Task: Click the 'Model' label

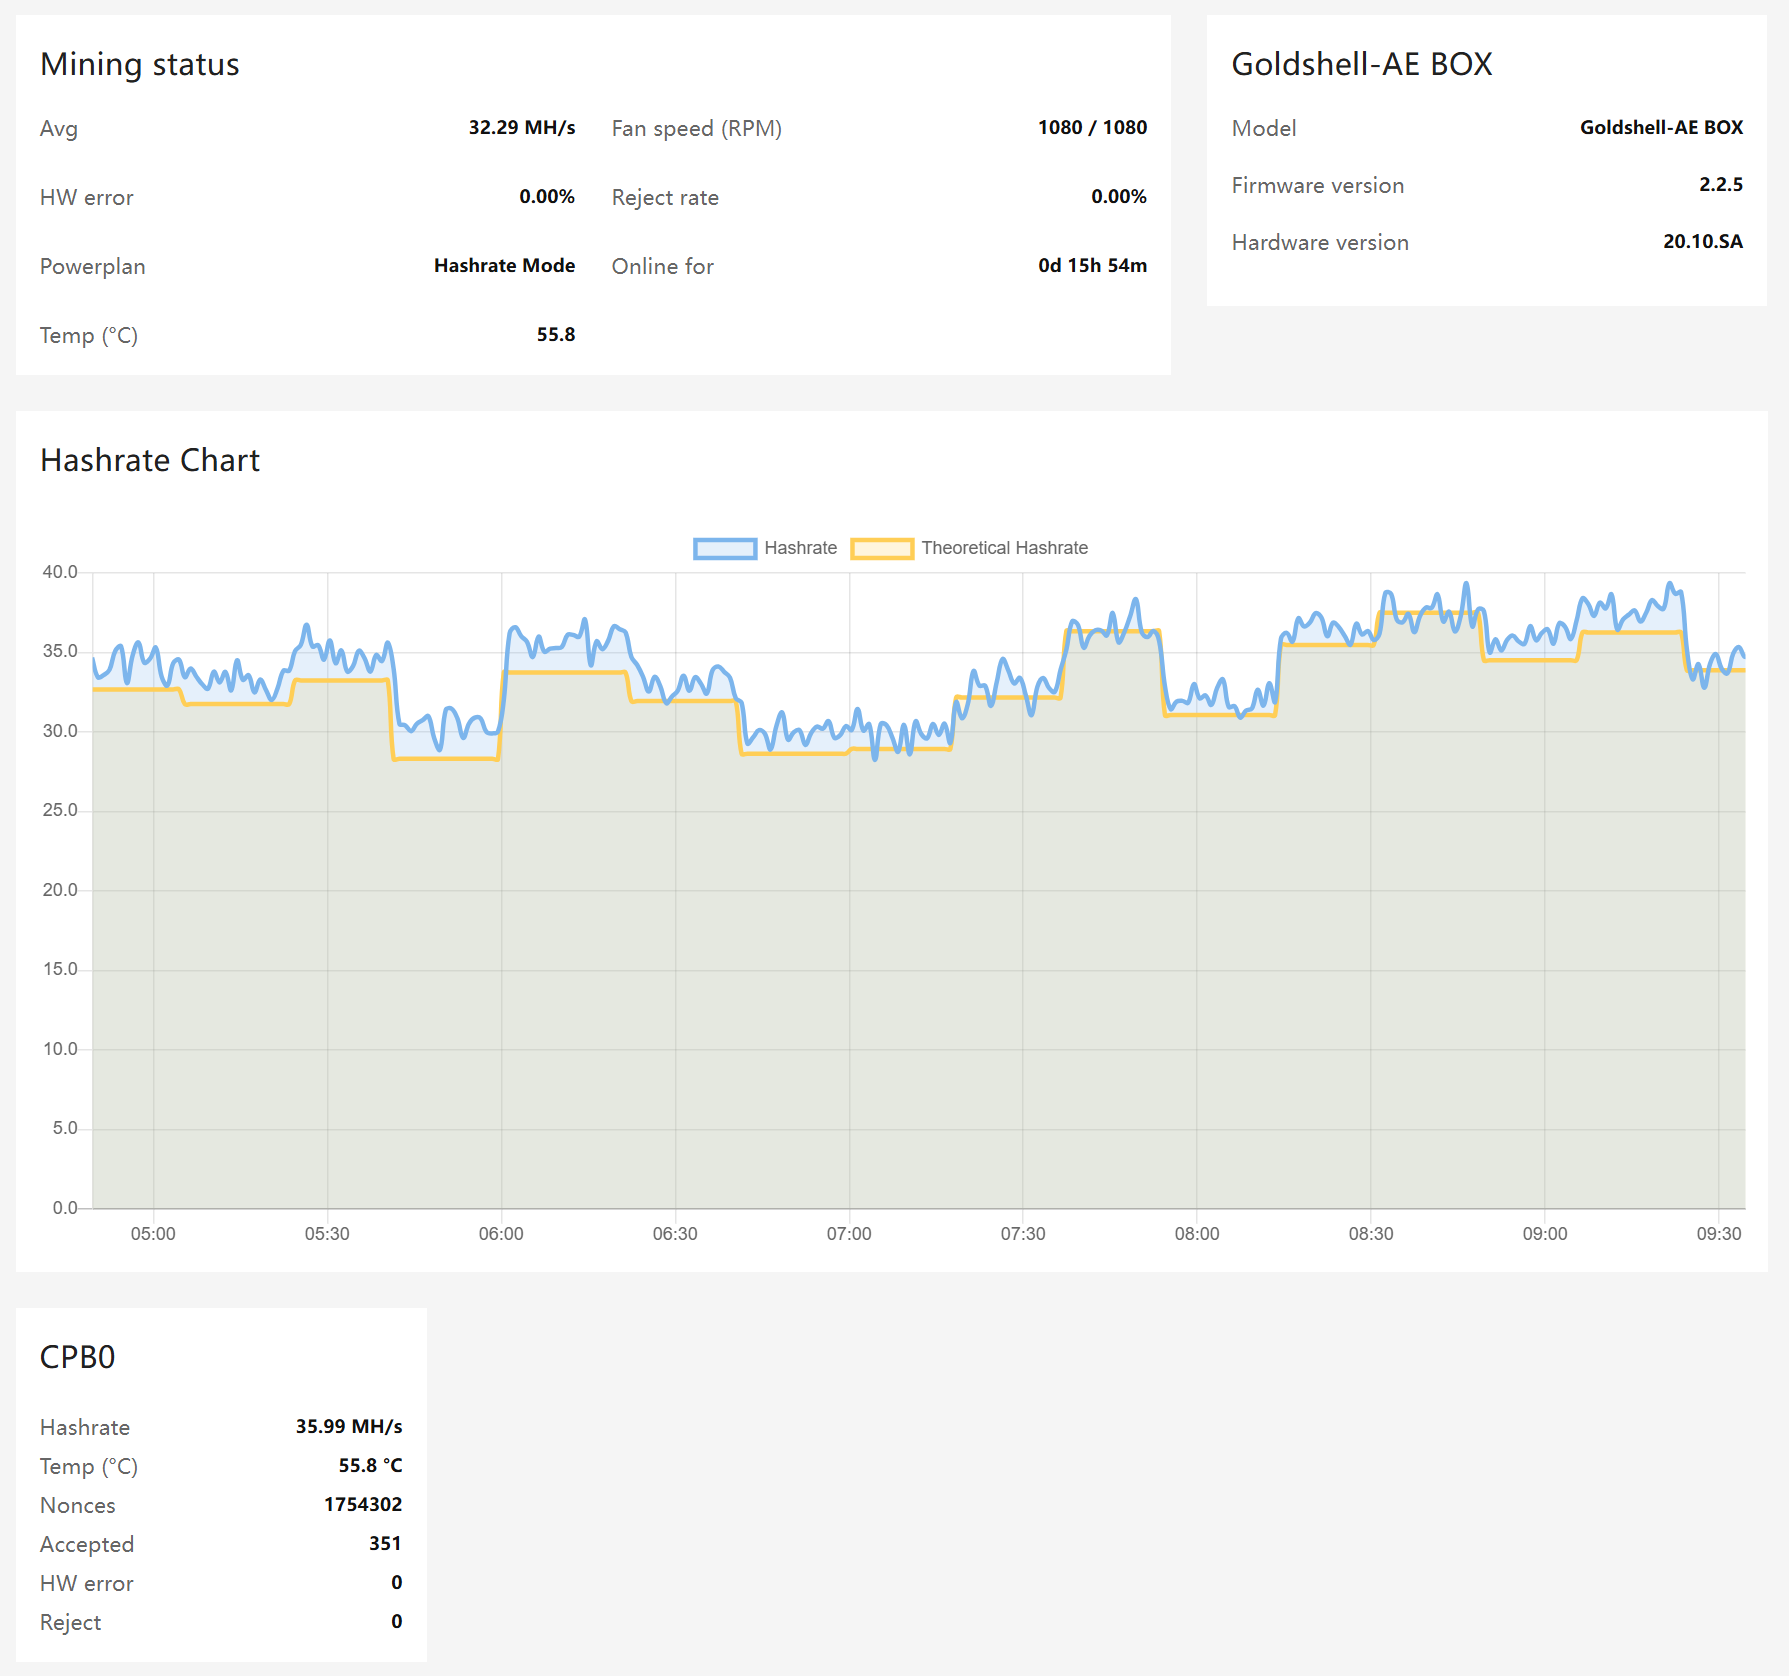Action: [x=1264, y=129]
